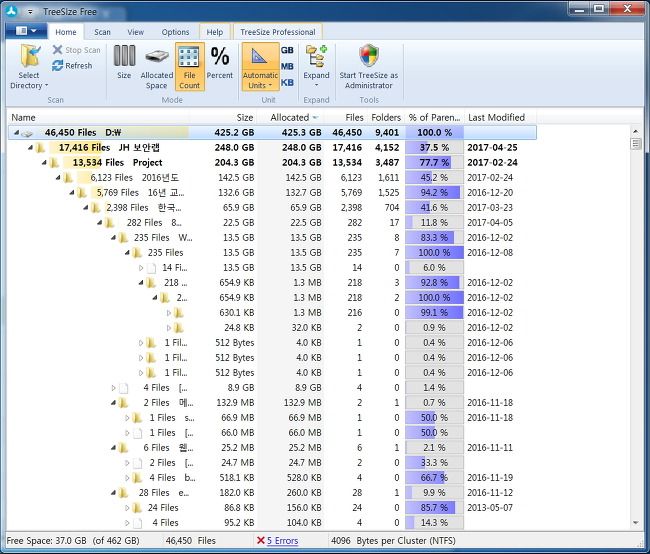Switch to Allocated Space mode
Screen dimensions: 650x554
click(x=156, y=67)
